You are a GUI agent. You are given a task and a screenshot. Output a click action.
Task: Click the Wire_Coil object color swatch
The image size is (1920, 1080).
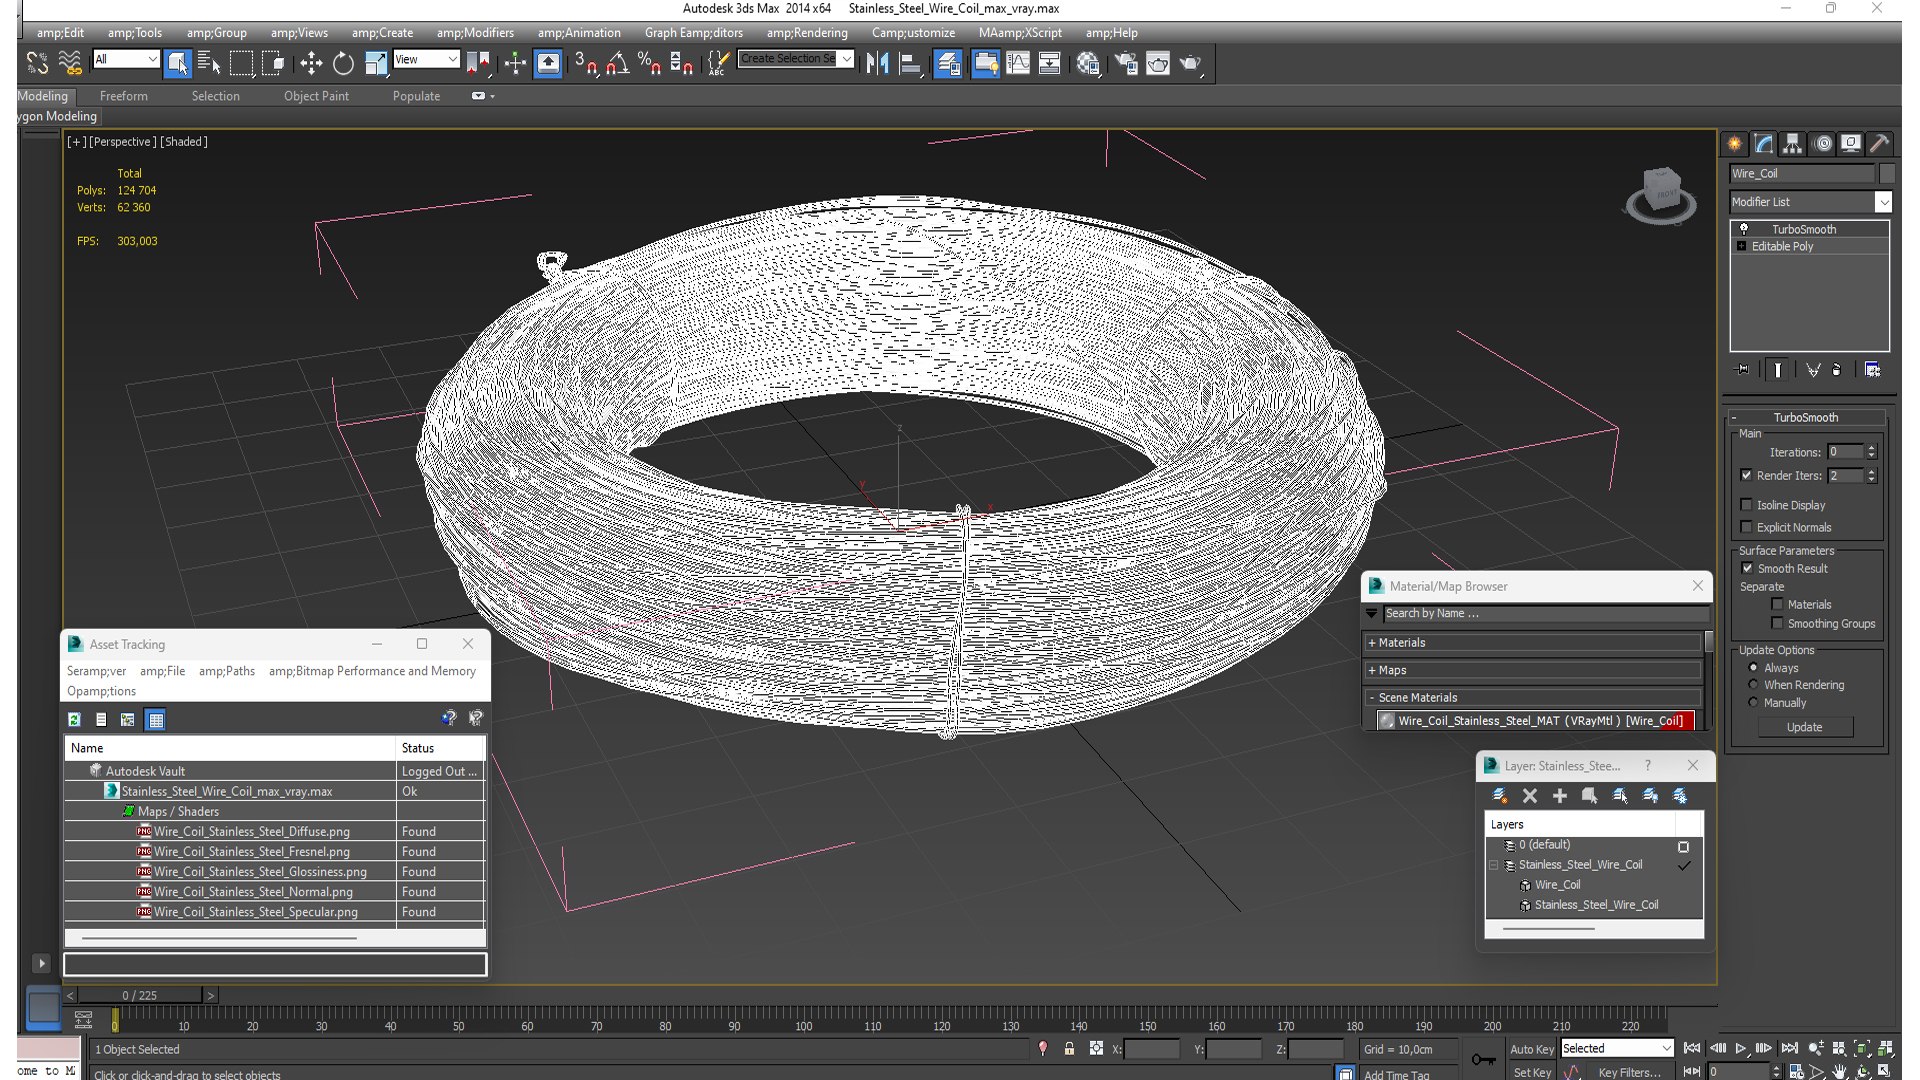tap(1886, 173)
